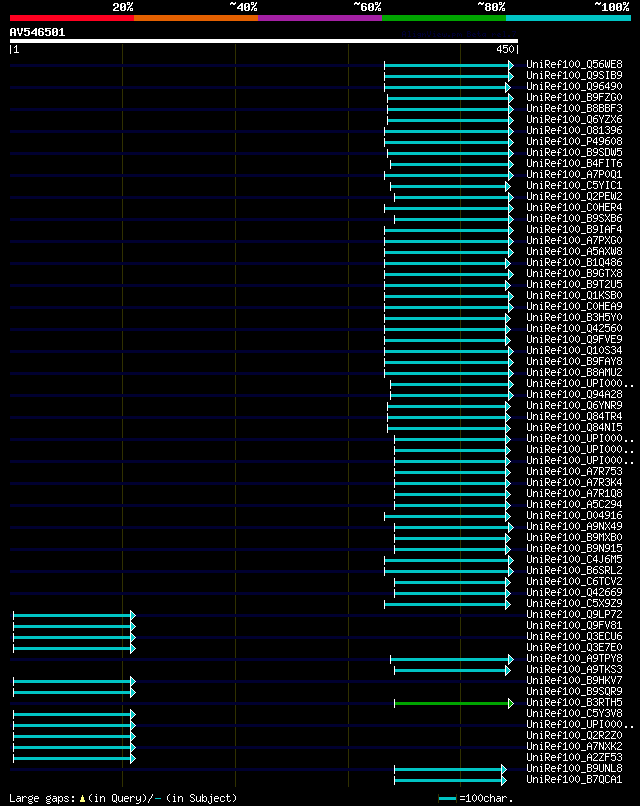Select the UniRef100_Q96490 label

(x=574, y=86)
